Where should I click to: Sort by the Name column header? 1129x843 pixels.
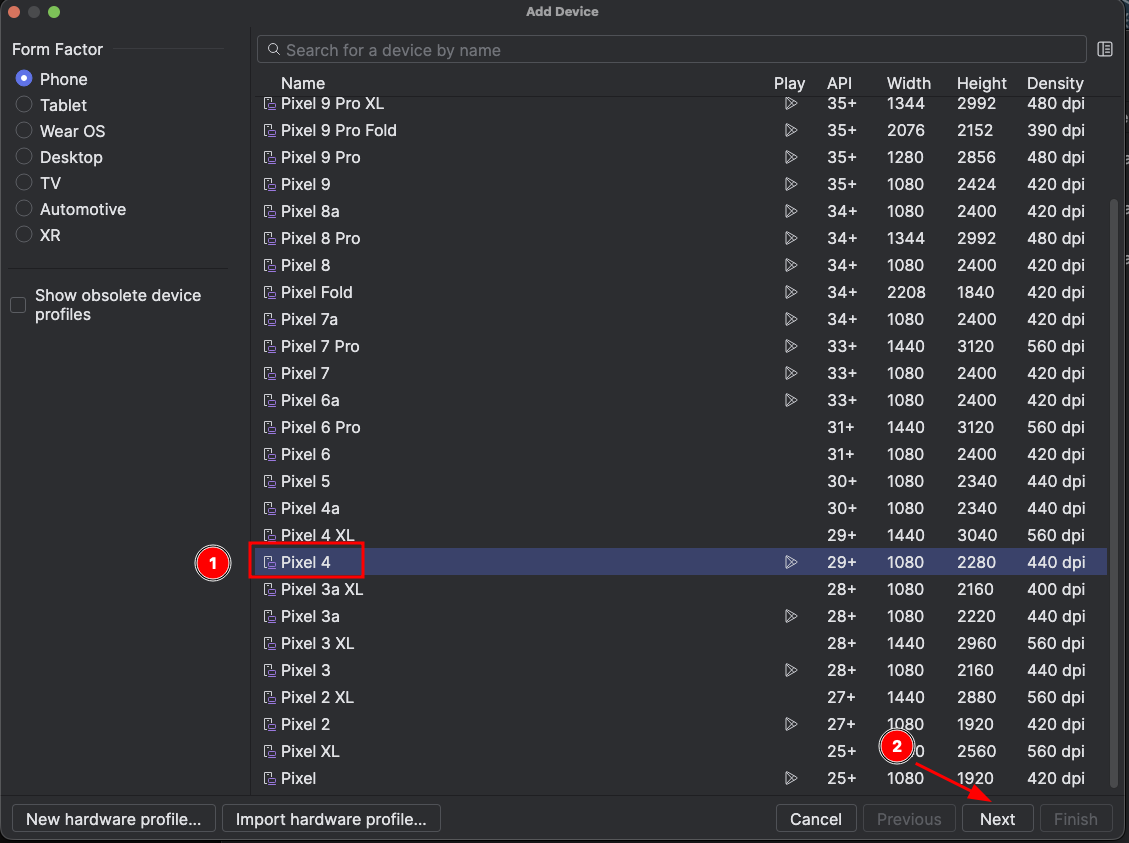(x=302, y=84)
